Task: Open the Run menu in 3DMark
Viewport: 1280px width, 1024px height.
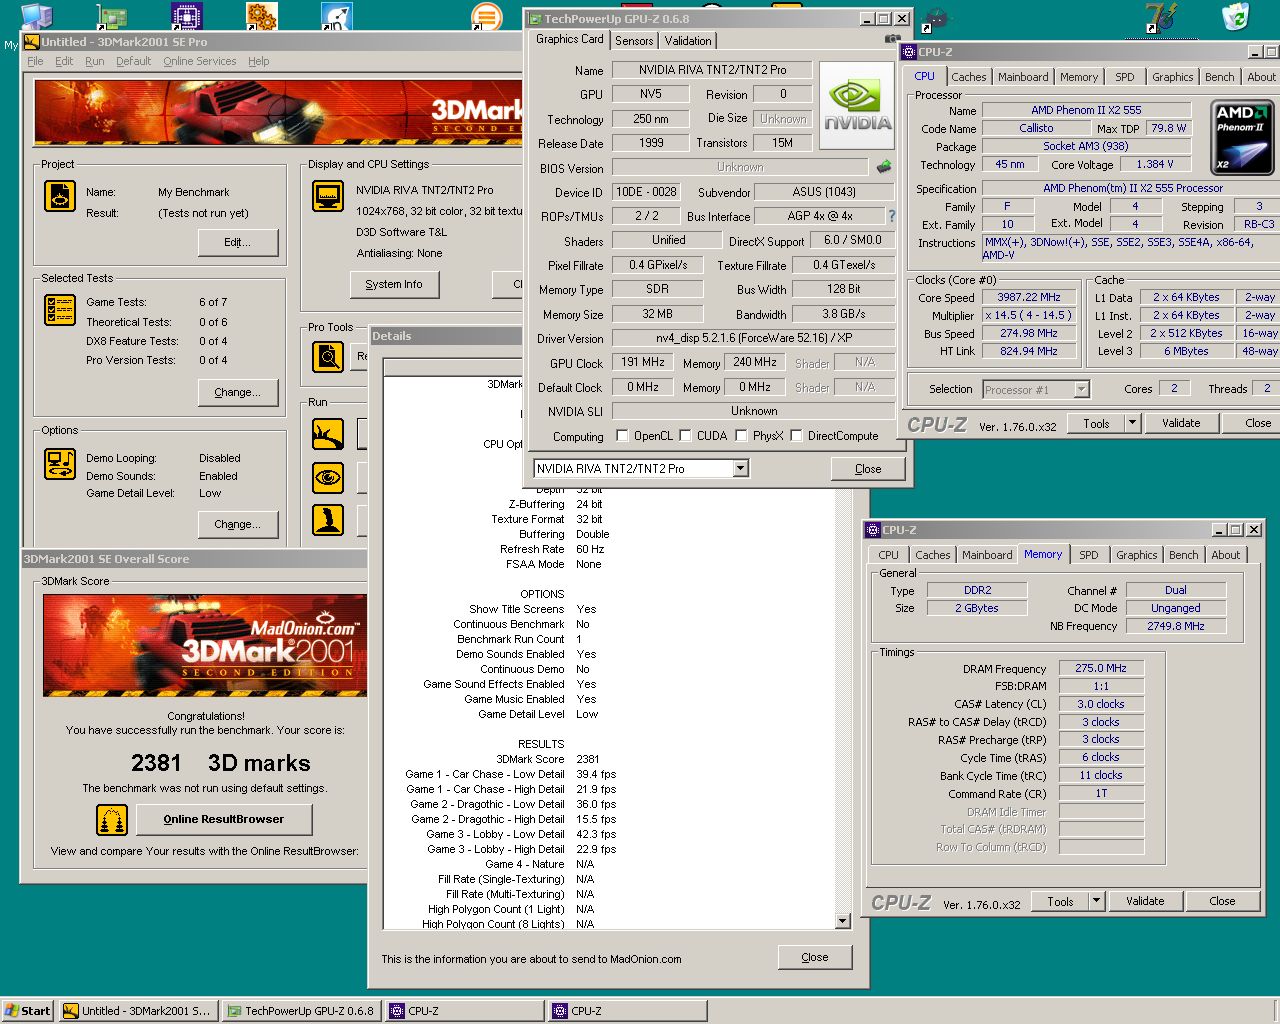Action: pos(94,61)
